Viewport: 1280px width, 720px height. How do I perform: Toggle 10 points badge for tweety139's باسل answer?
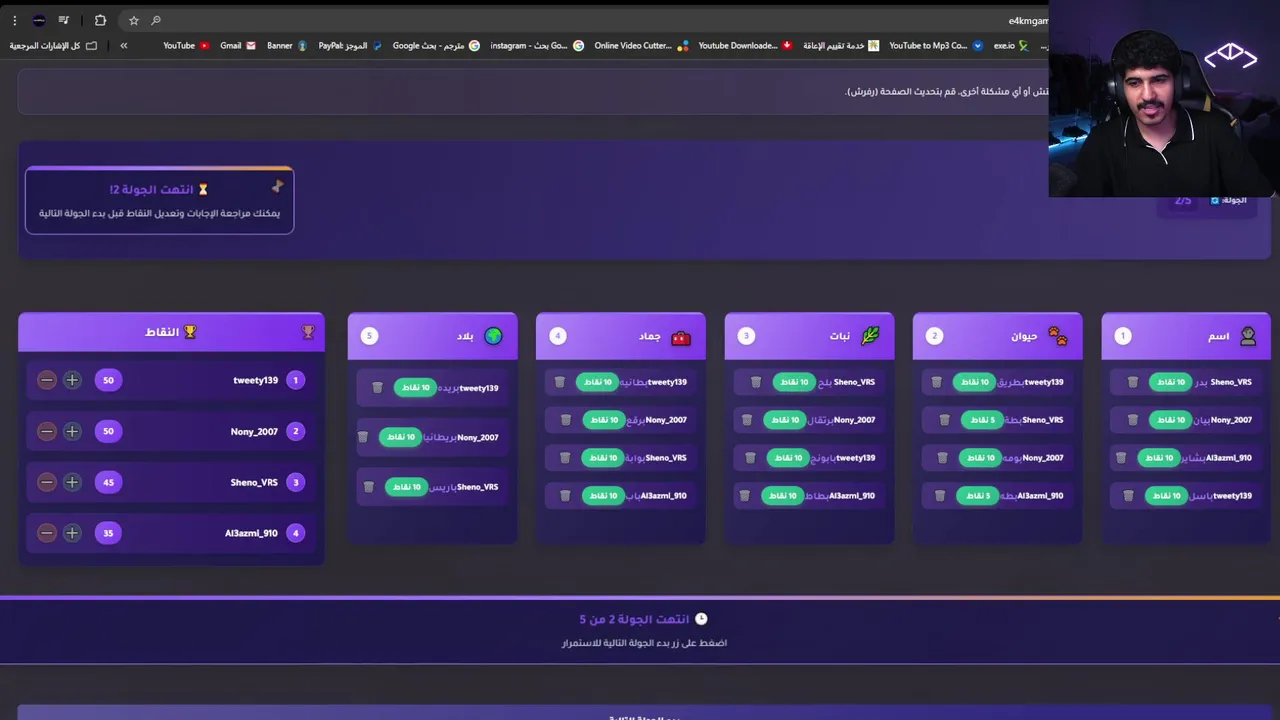coord(1167,496)
